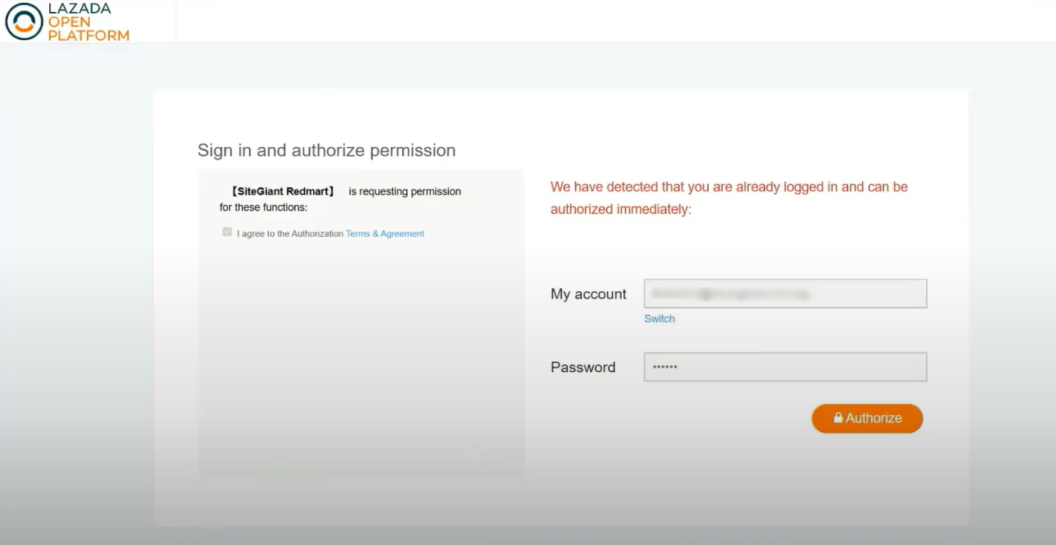Image resolution: width=1056 pixels, height=545 pixels.
Task: Click the Lazada circular logo icon
Action: click(x=24, y=21)
